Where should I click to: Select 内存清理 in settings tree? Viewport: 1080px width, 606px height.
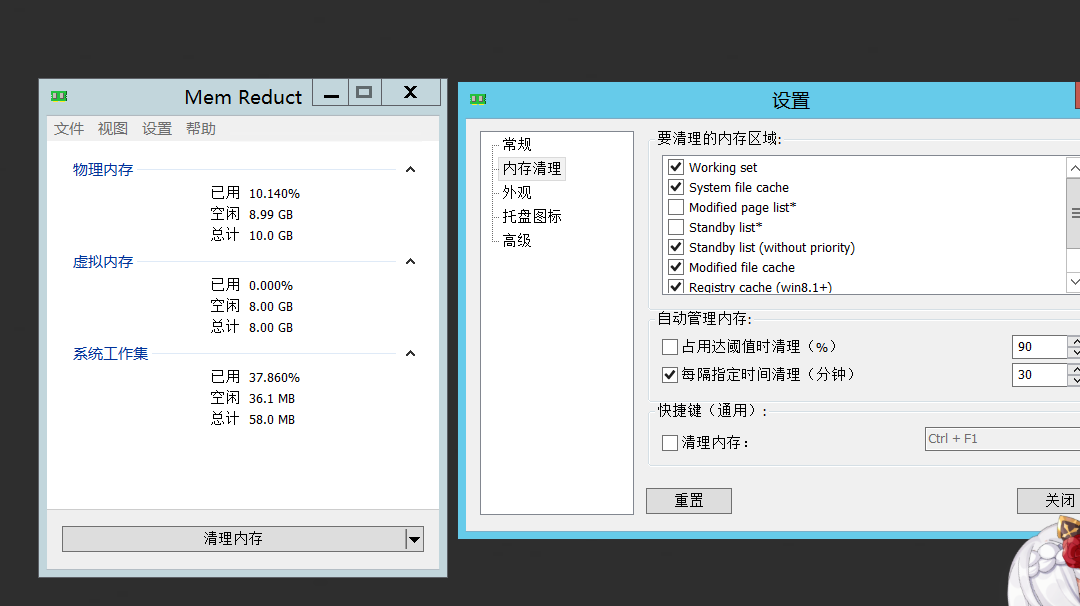[x=532, y=169]
